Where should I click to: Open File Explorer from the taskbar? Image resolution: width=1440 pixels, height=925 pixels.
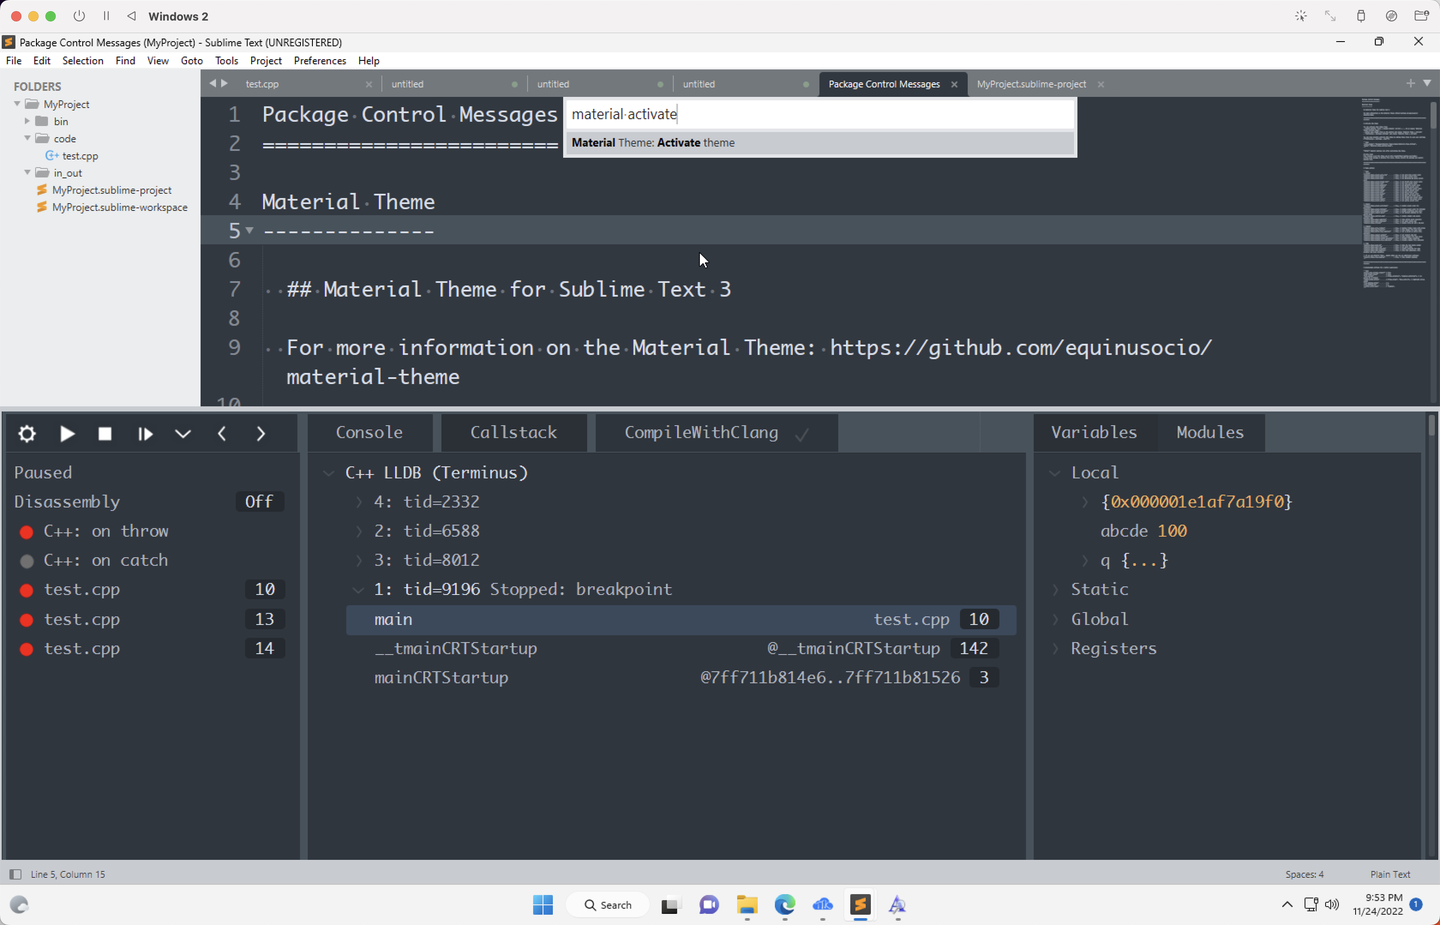(x=747, y=905)
